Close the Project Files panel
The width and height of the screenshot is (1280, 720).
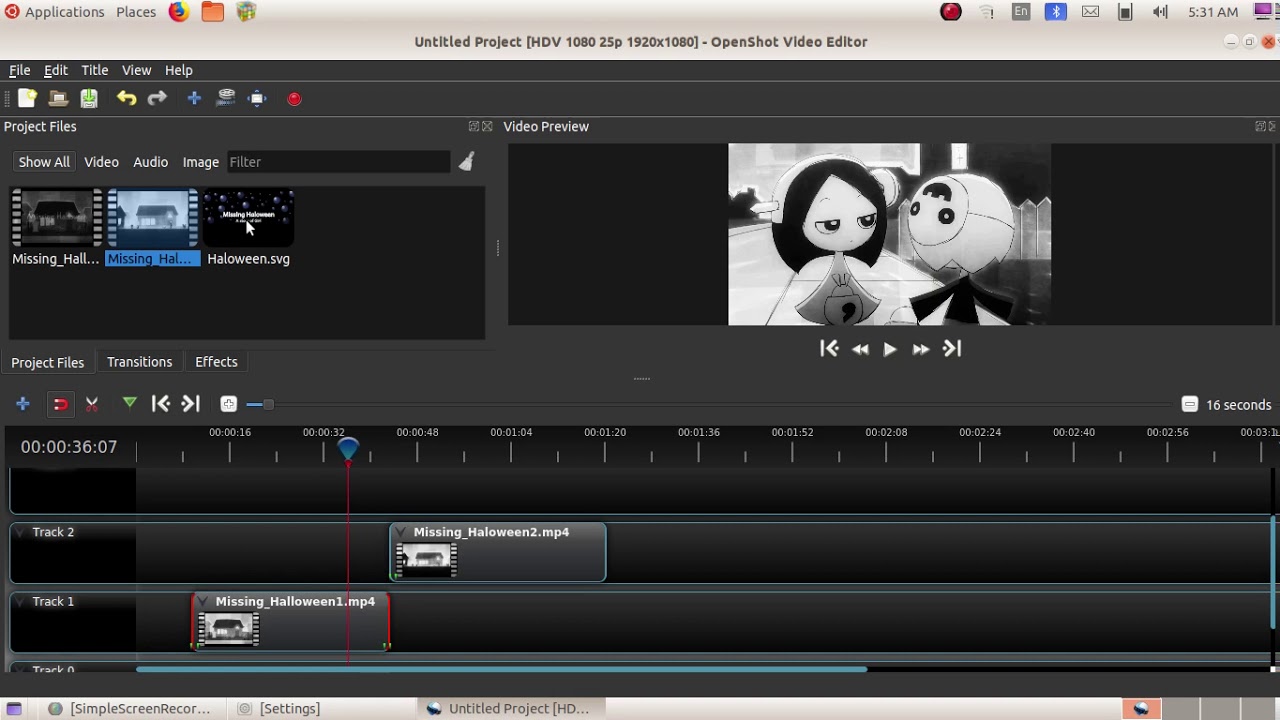pos(487,127)
